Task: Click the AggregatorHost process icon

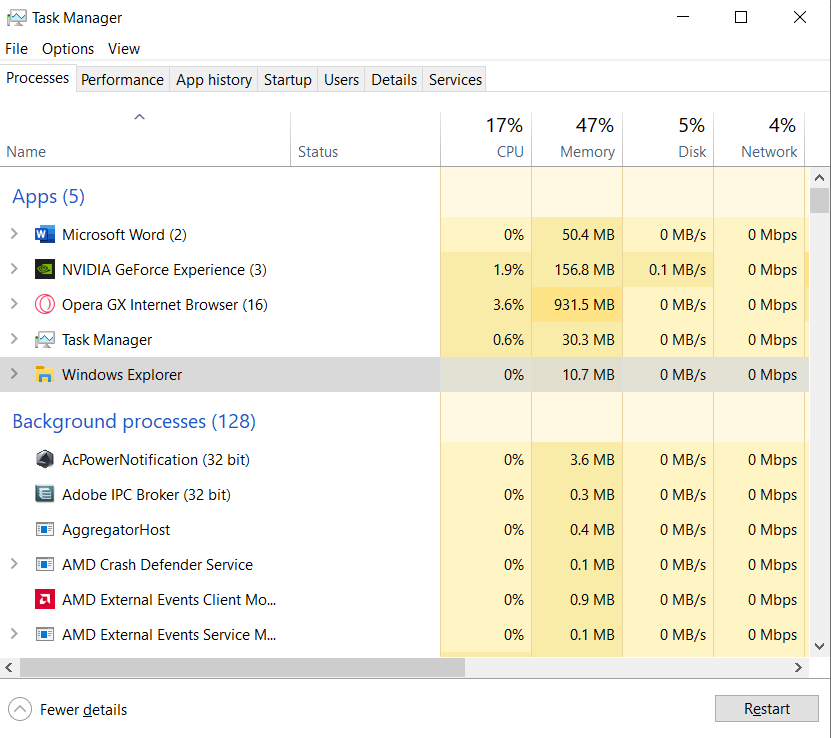Action: tap(45, 529)
